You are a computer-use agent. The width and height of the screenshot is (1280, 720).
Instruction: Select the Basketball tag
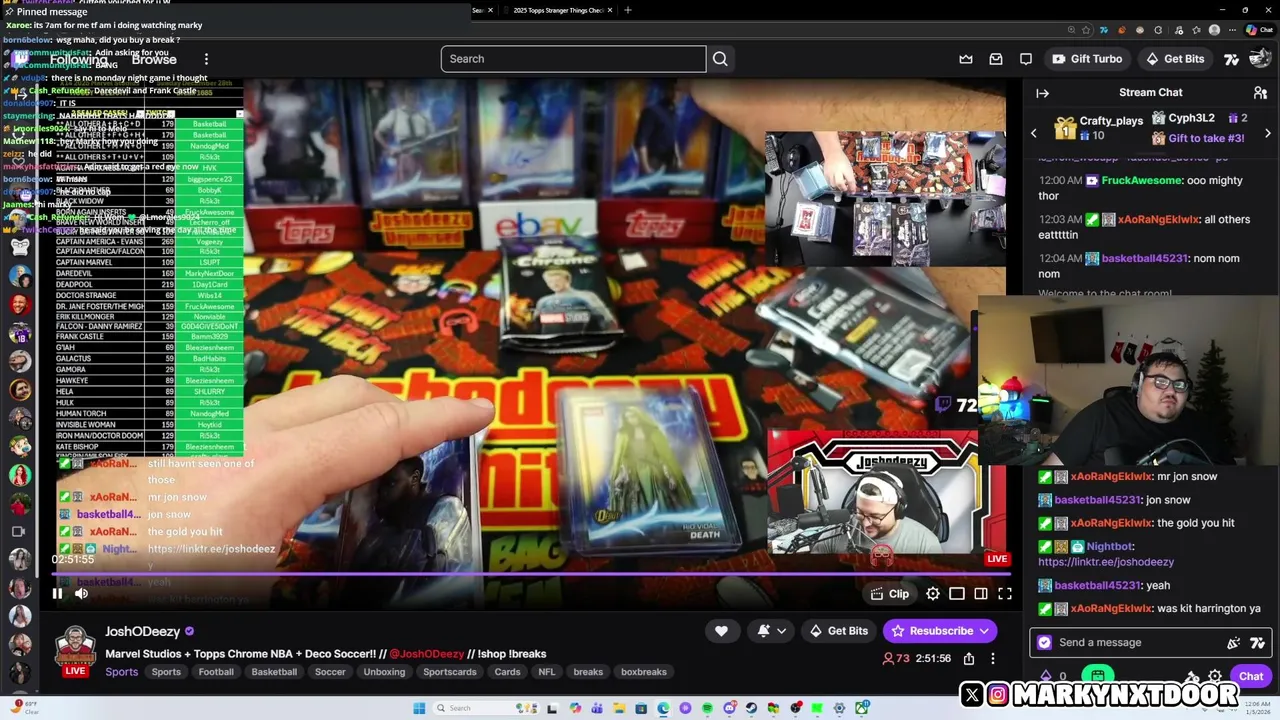click(x=274, y=672)
